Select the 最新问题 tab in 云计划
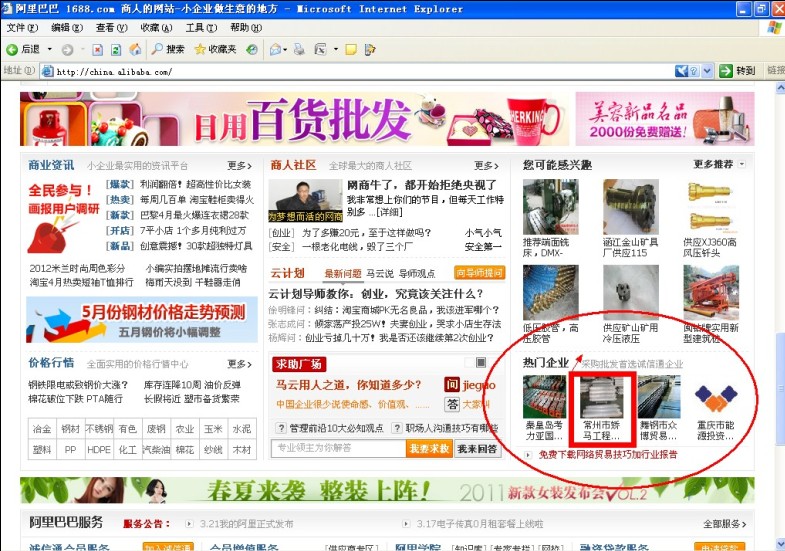785x551 pixels. [342, 273]
